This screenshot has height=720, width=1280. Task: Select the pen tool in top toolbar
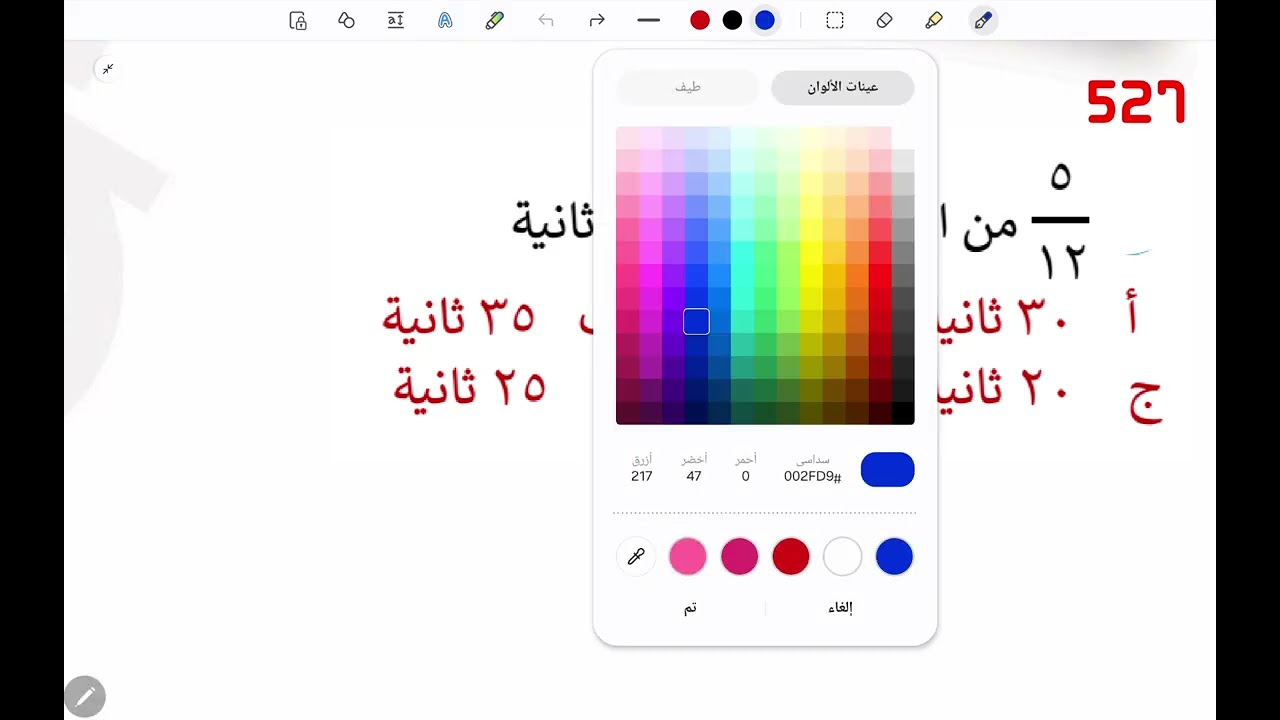(983, 20)
